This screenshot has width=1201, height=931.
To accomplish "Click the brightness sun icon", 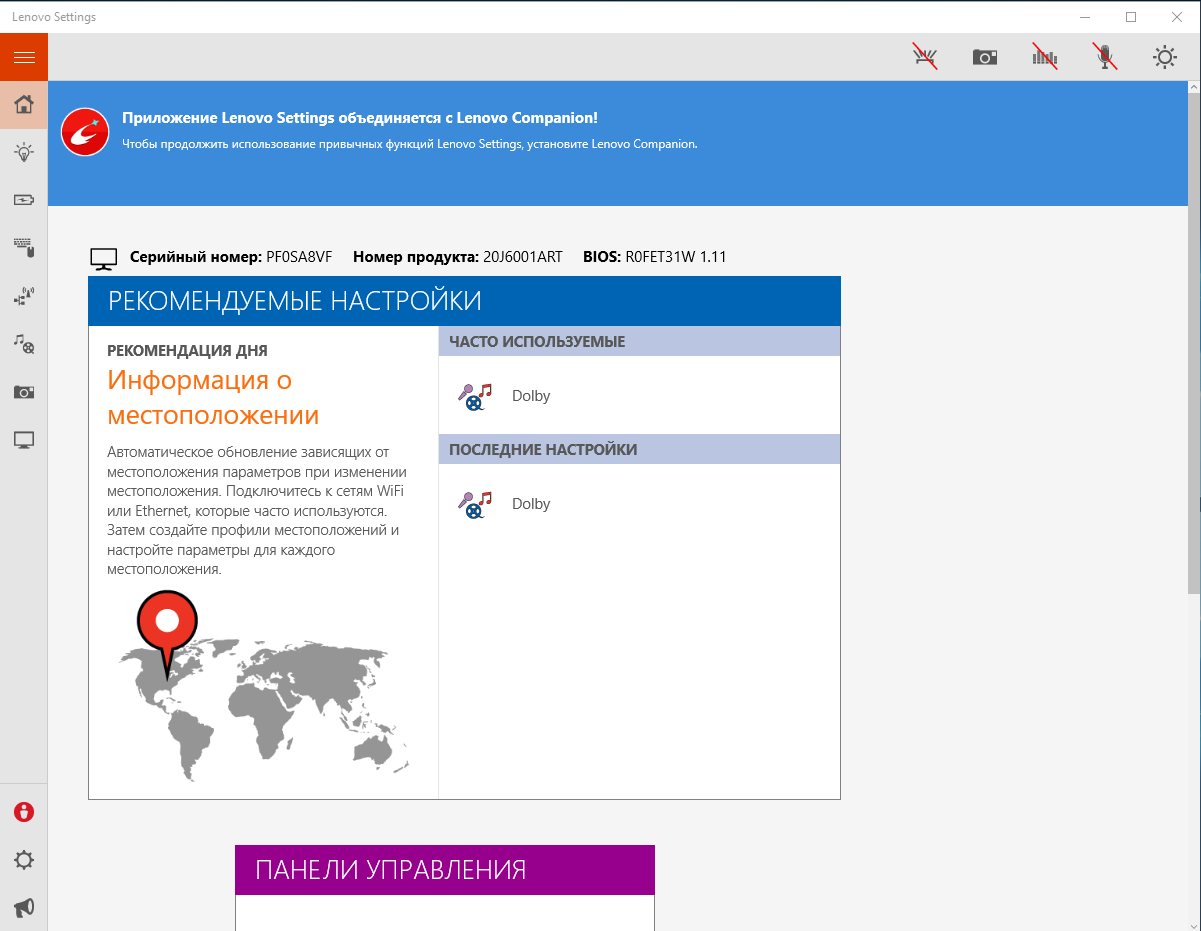I will click(1165, 57).
